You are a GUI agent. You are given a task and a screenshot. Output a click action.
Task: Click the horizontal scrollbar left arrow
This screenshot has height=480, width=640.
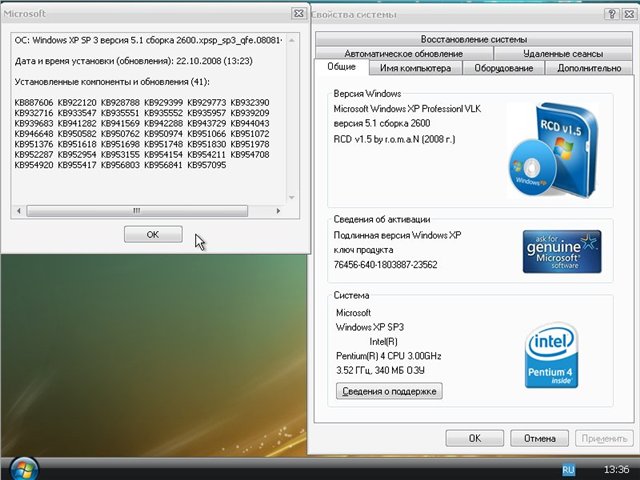point(19,211)
